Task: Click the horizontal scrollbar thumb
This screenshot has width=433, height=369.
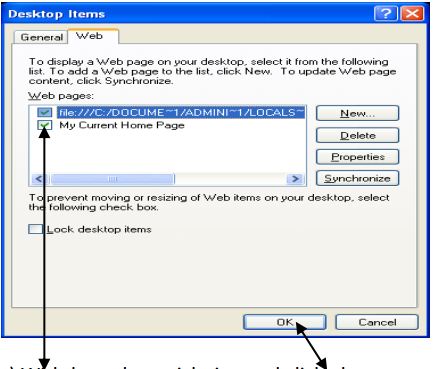Action: [x=112, y=179]
